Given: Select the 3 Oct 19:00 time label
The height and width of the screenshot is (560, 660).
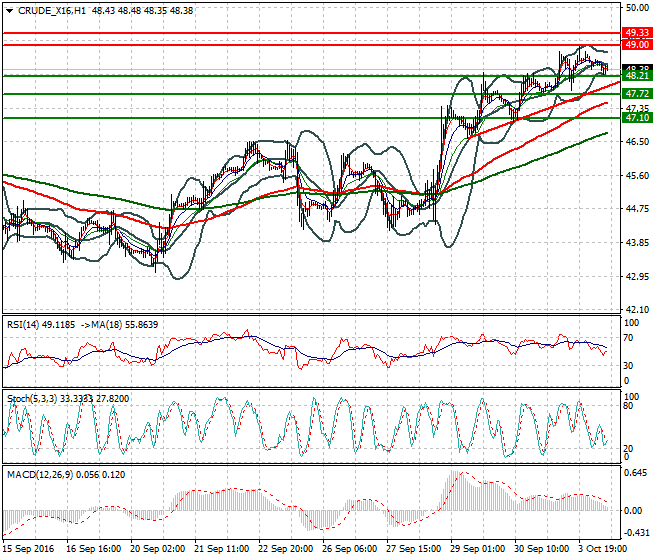Looking at the screenshot, I should point(603,549).
